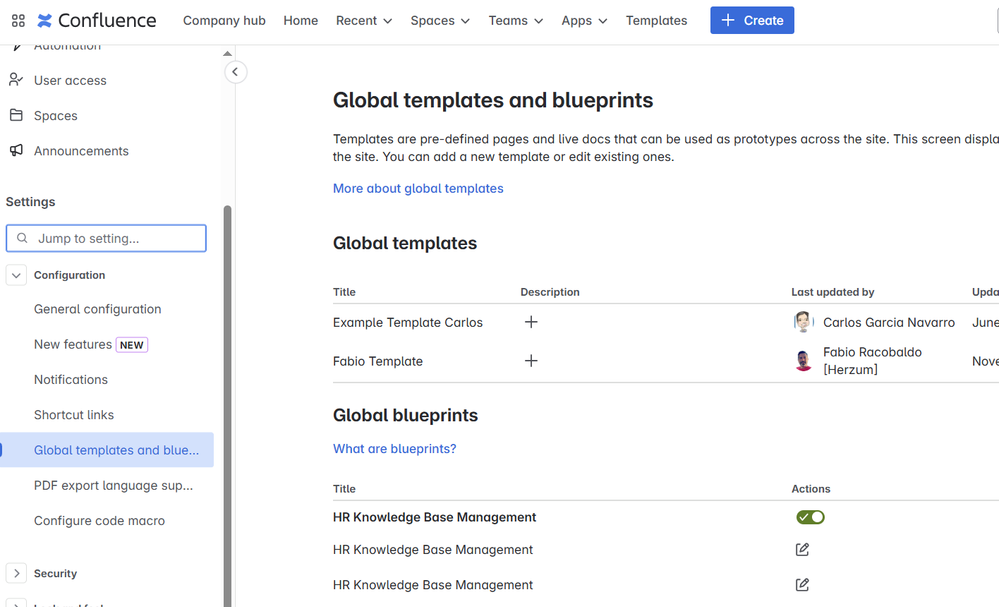The width and height of the screenshot is (999, 607).
Task: Open the Recent dropdown menu
Action: (x=364, y=20)
